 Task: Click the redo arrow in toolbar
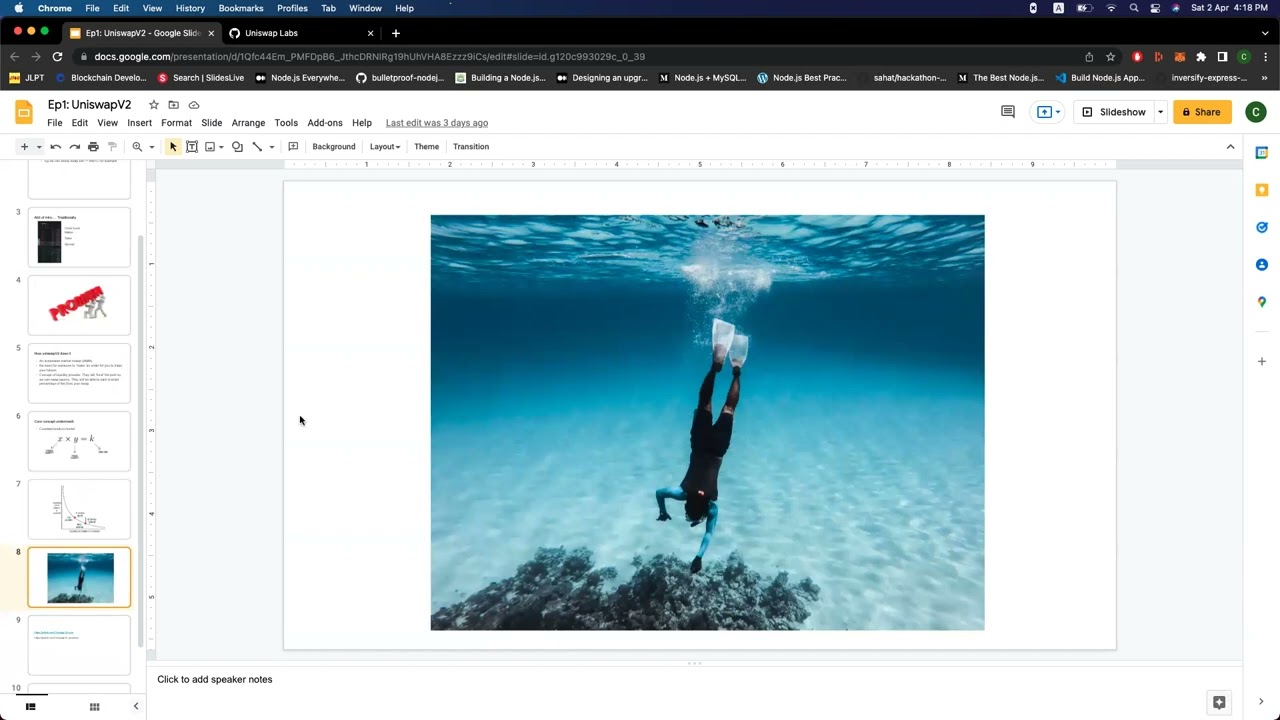pos(75,147)
